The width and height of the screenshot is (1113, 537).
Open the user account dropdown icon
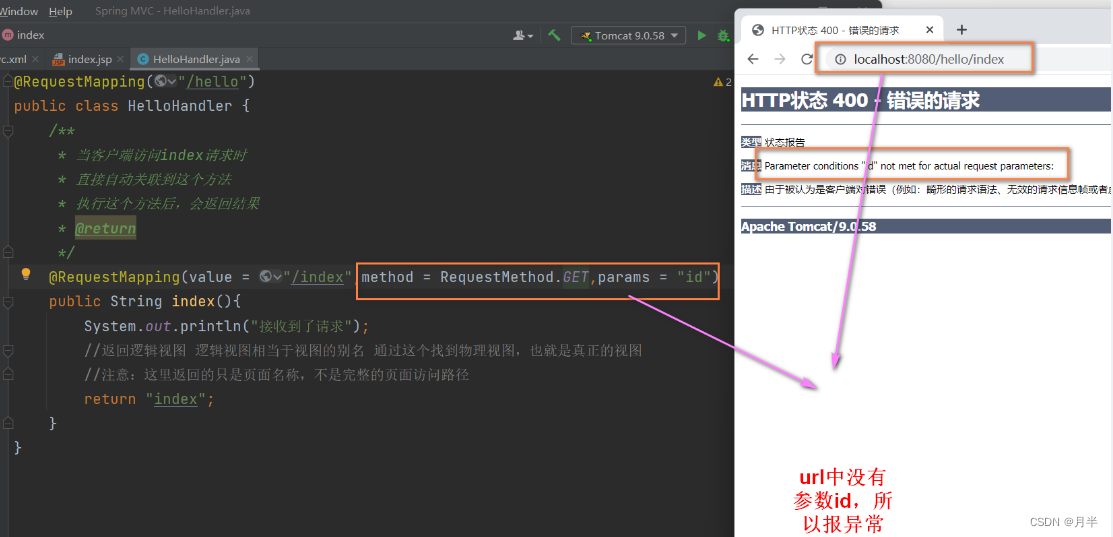[524, 35]
